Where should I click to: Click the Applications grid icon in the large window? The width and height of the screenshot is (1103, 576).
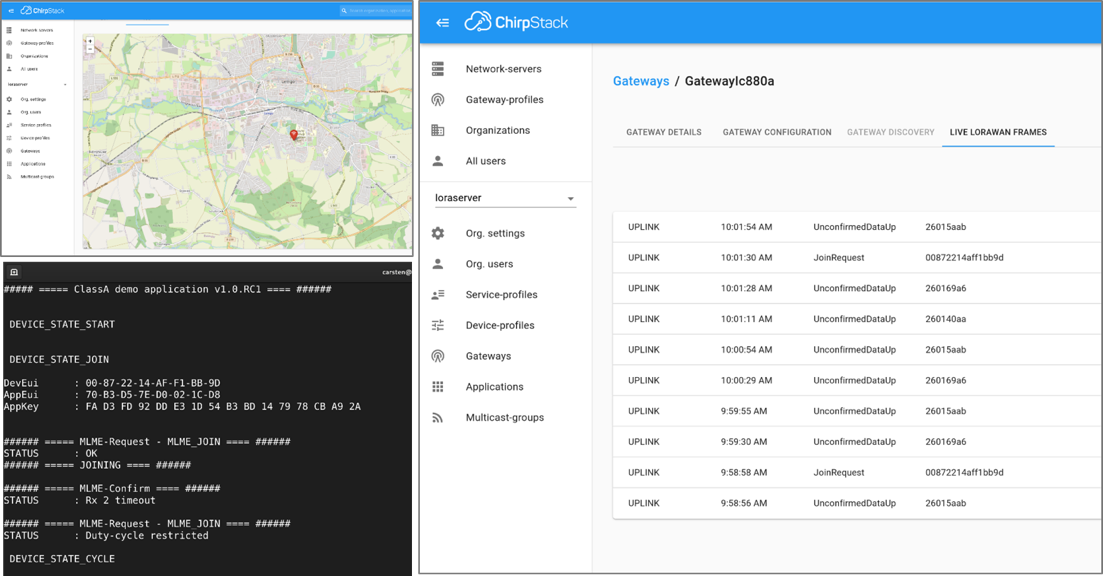pyautogui.click(x=438, y=387)
